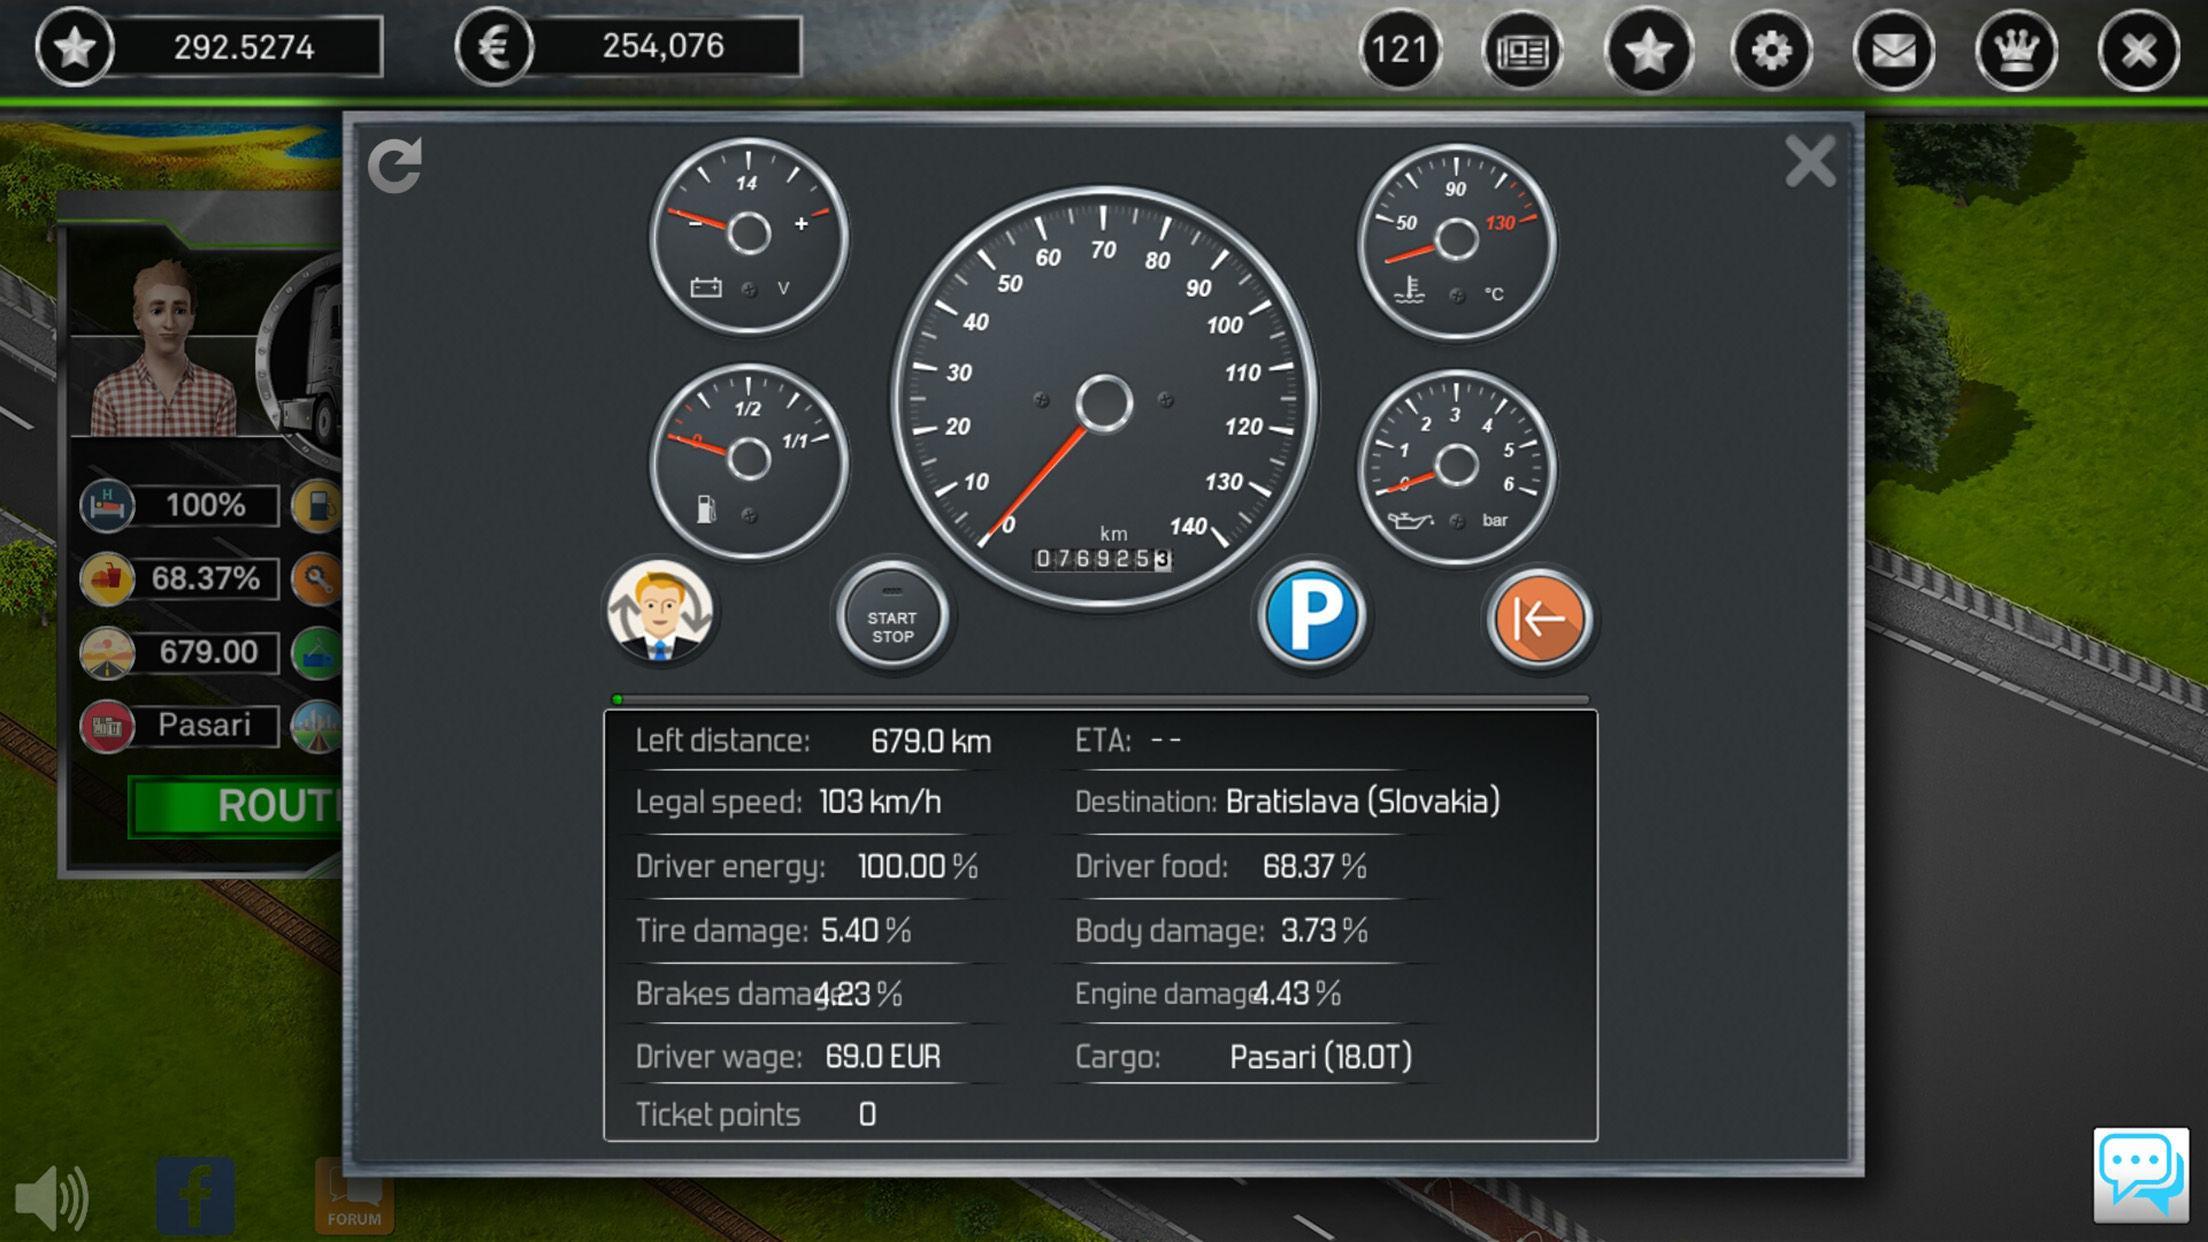Click the fuel level gauge
The width and height of the screenshot is (2208, 1242).
pyautogui.click(x=749, y=461)
